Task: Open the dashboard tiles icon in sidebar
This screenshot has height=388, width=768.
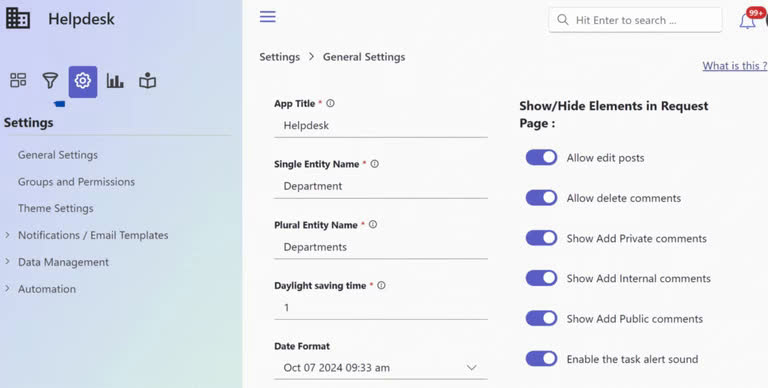Action: point(18,80)
